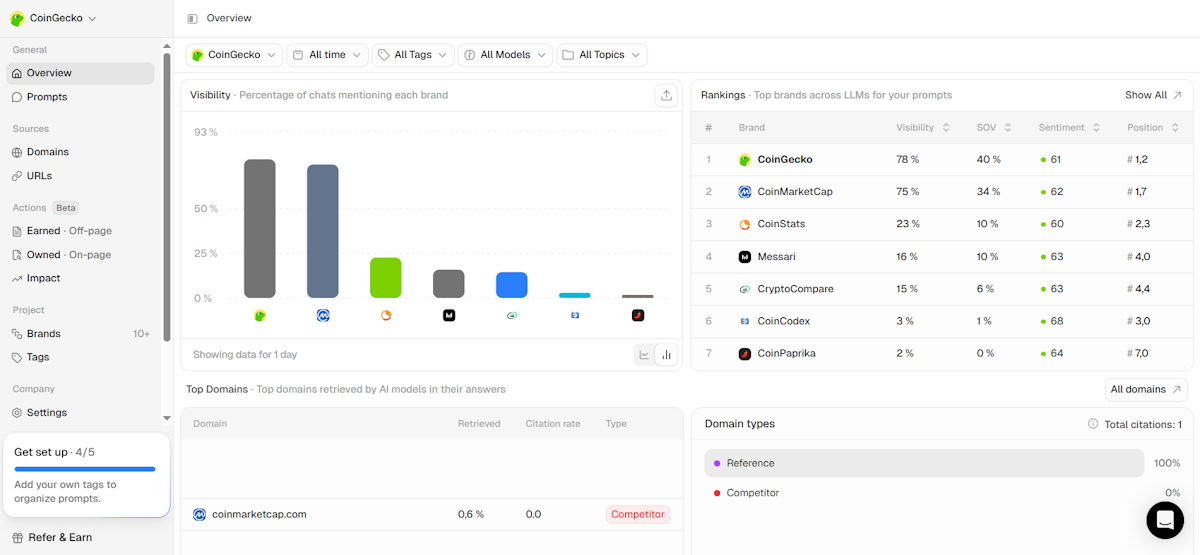Open the All Topics filter dropdown
The image size is (1200, 555).
point(602,55)
